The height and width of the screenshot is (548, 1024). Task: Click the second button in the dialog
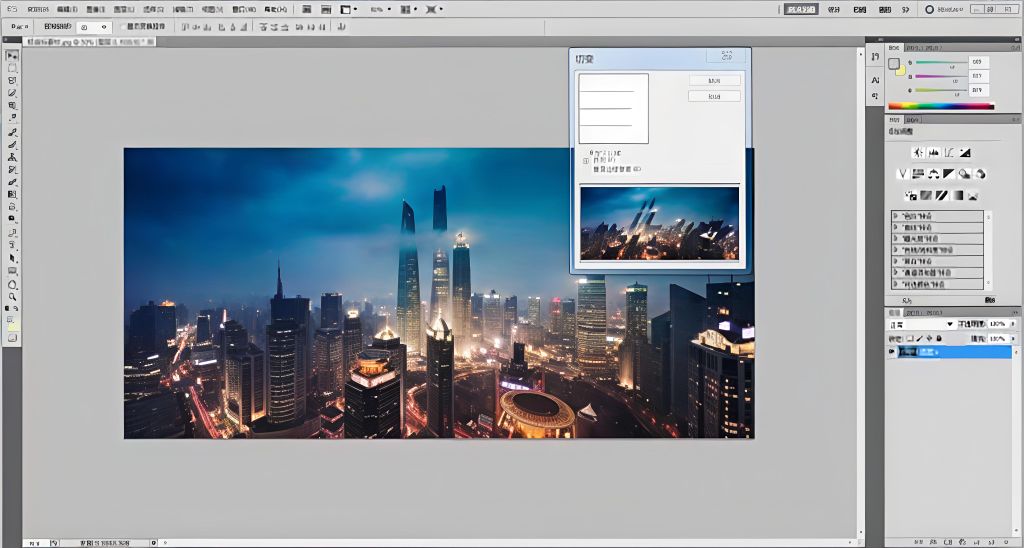(x=714, y=97)
